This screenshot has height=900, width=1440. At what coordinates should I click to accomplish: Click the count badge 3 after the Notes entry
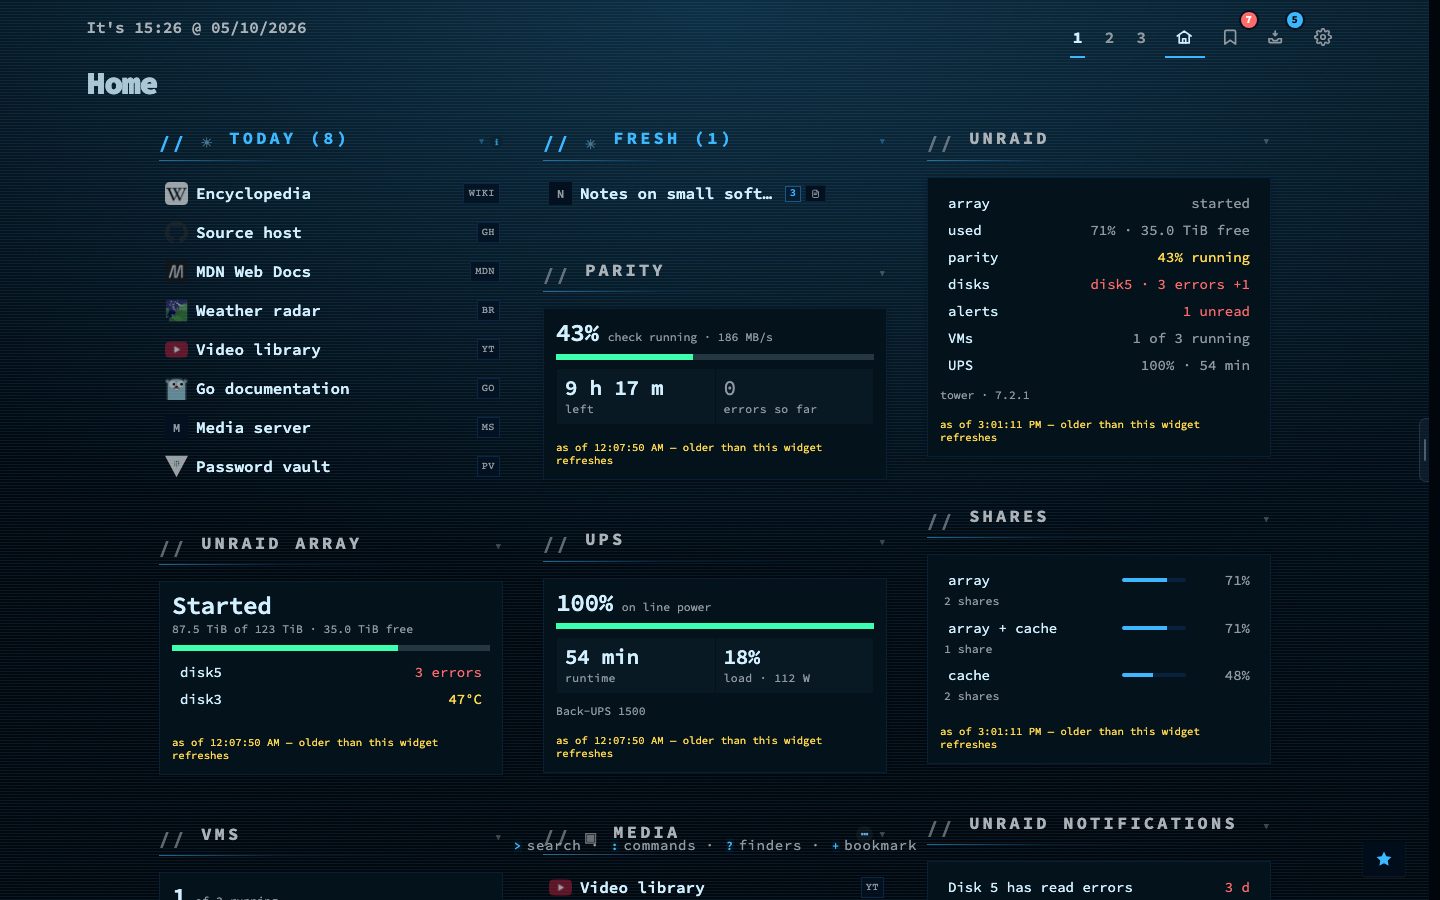point(792,193)
